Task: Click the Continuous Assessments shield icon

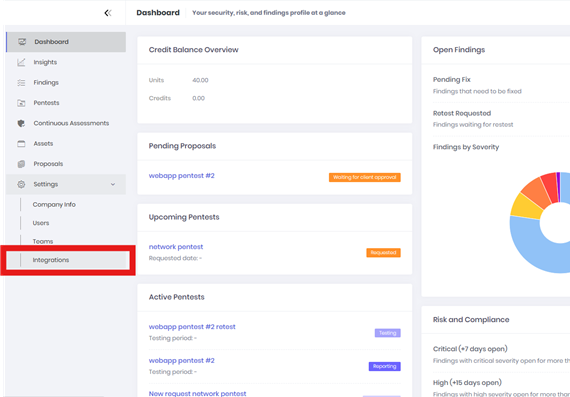Action: coord(21,123)
